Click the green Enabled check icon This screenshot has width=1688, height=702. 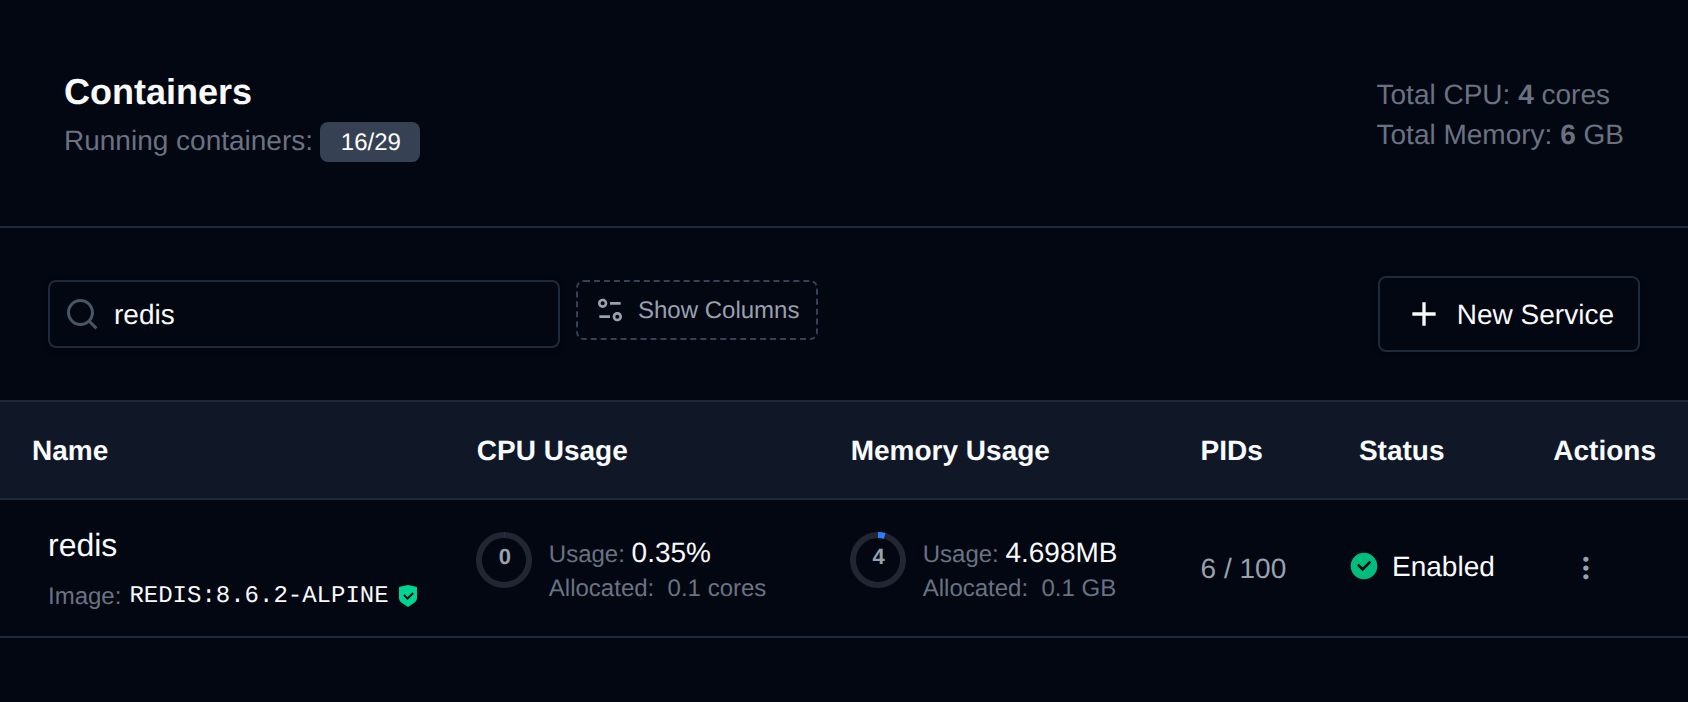[1364, 566]
